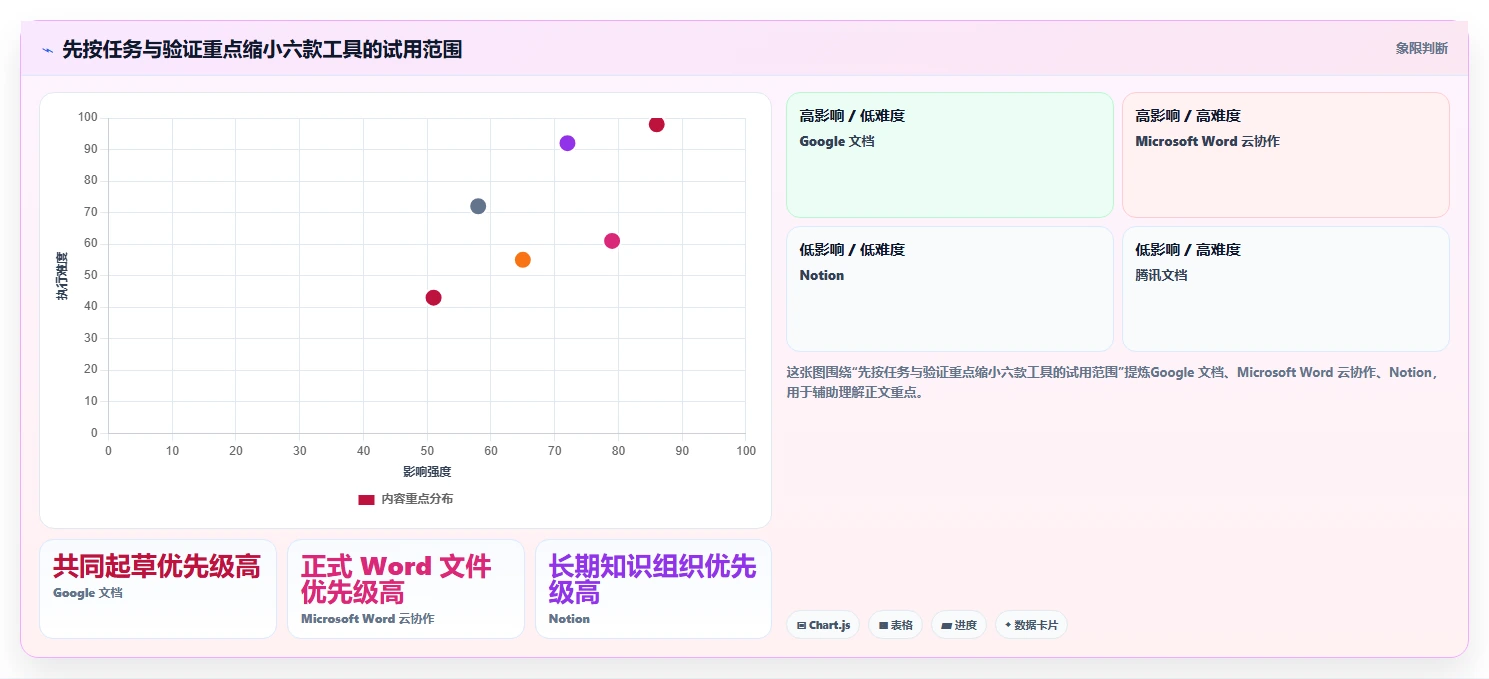Click the 象限判断 label in the header
1489x679 pixels.
(x=1421, y=48)
